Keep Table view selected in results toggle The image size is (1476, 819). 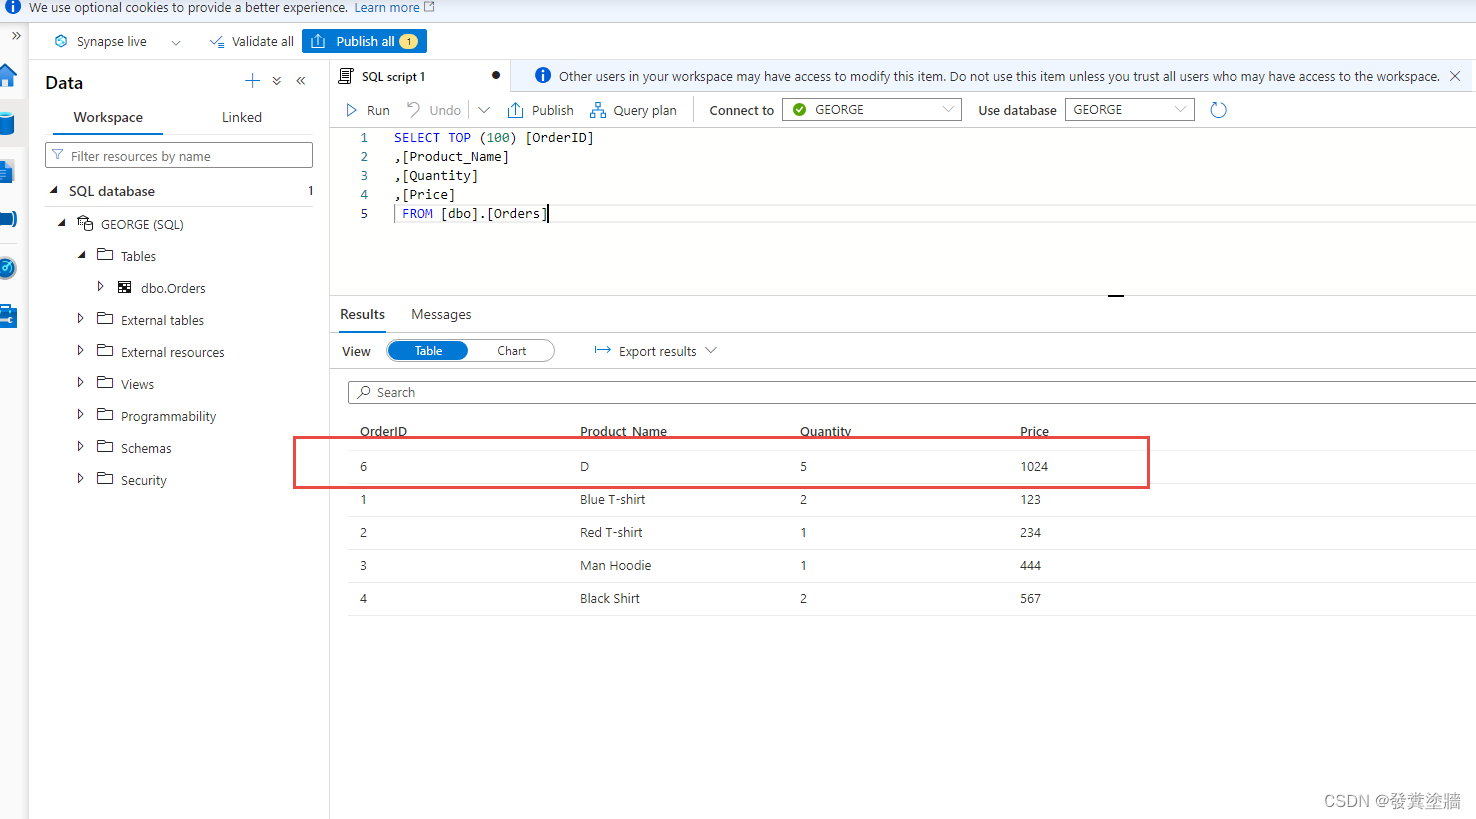point(428,350)
